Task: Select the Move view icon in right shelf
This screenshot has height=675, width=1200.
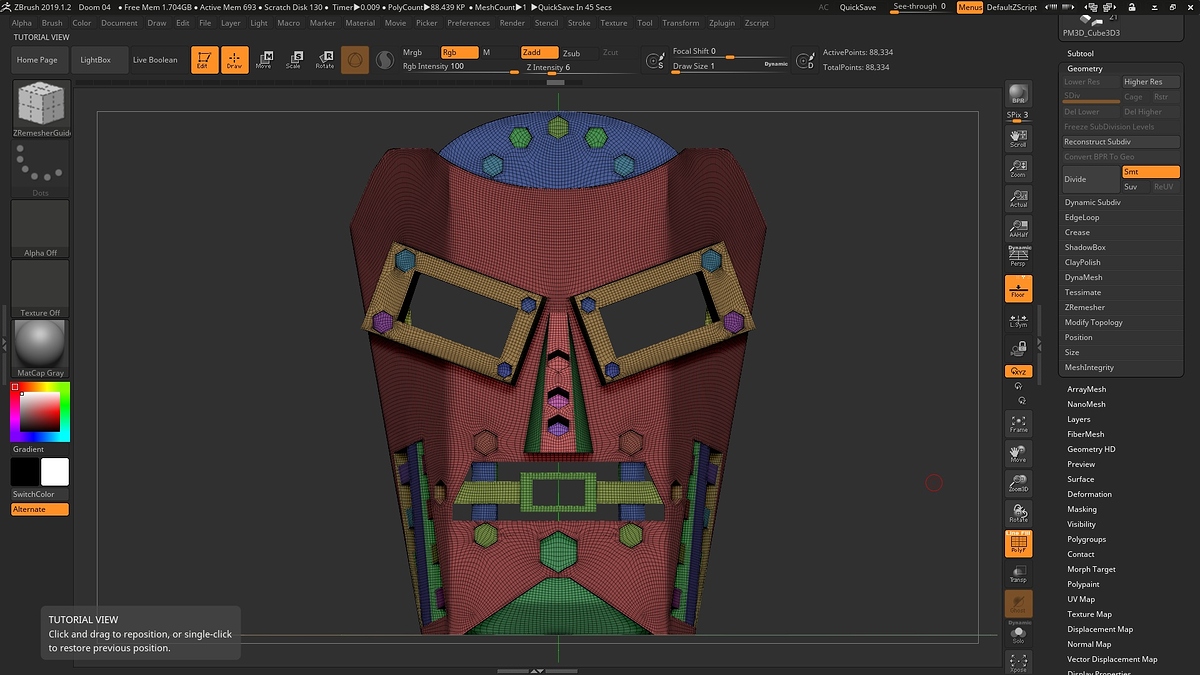Action: click(x=1018, y=453)
